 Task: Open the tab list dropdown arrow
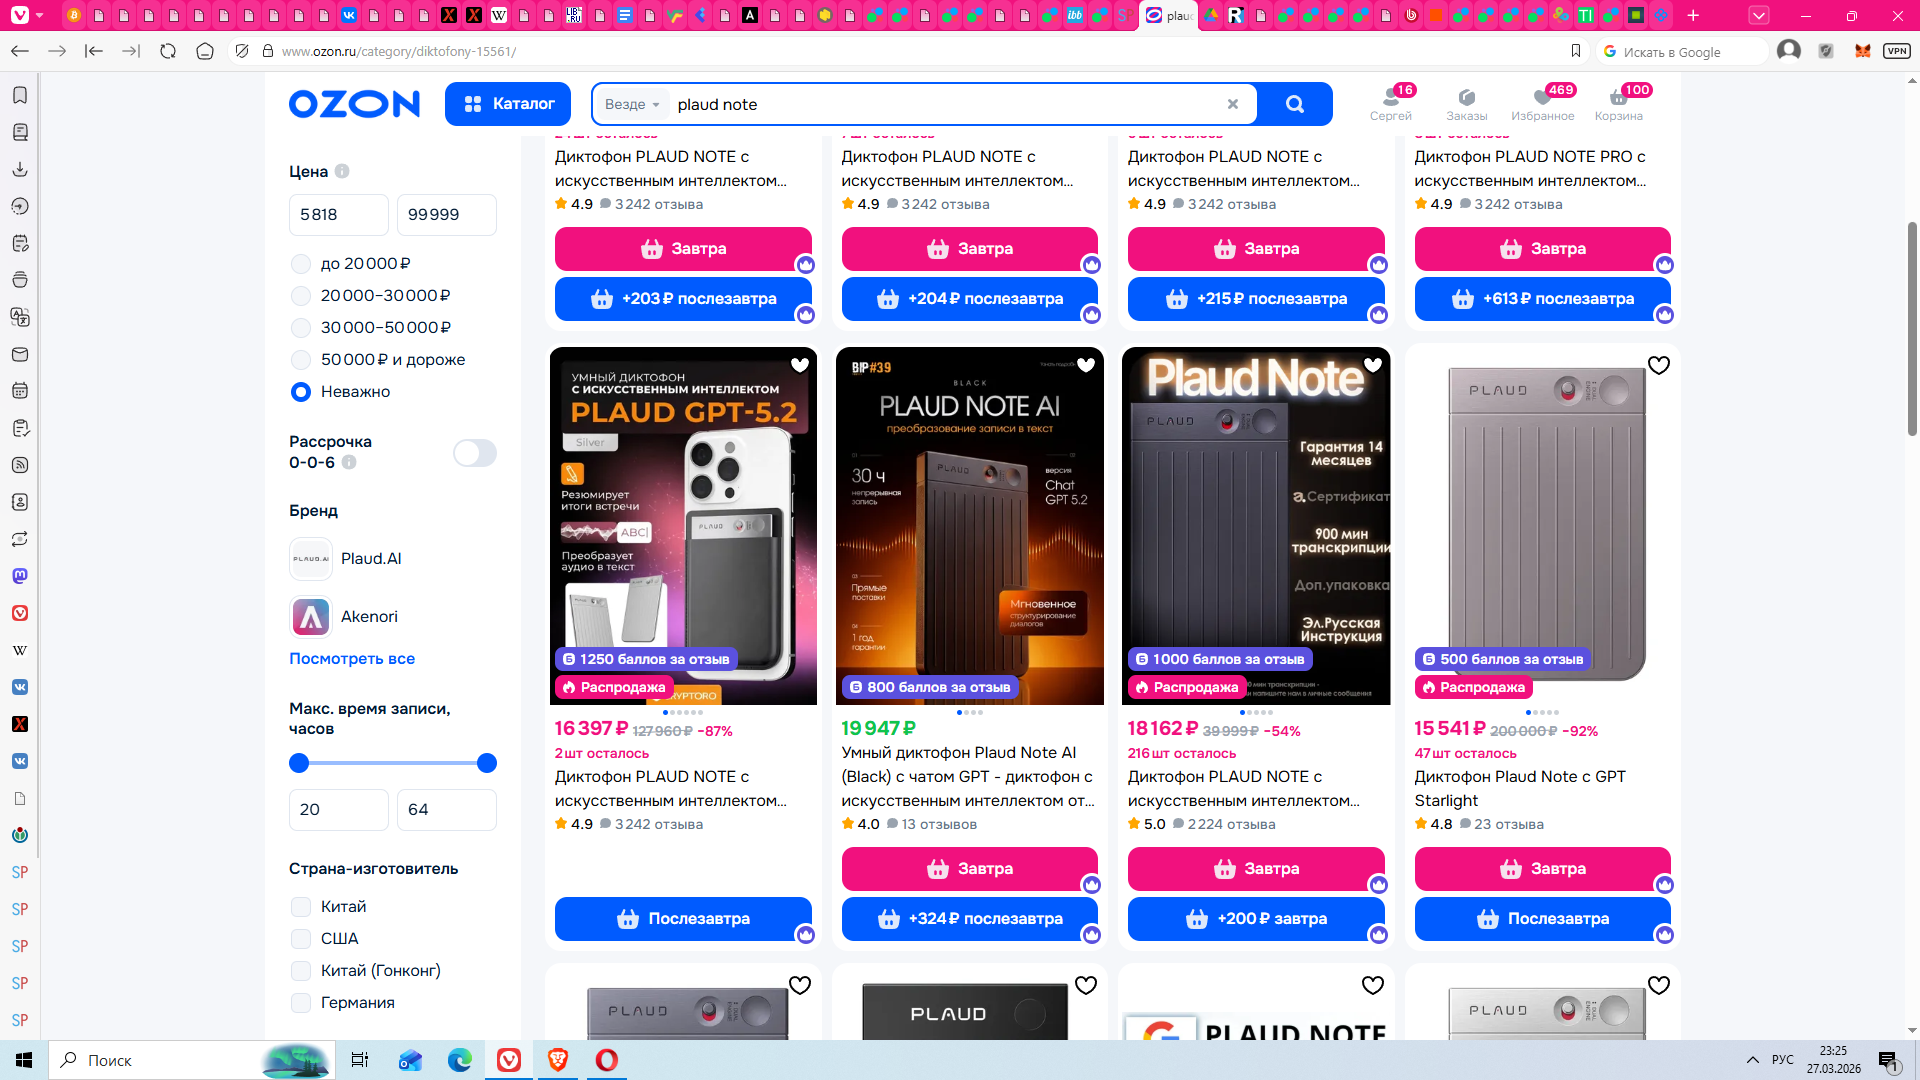pos(1758,15)
